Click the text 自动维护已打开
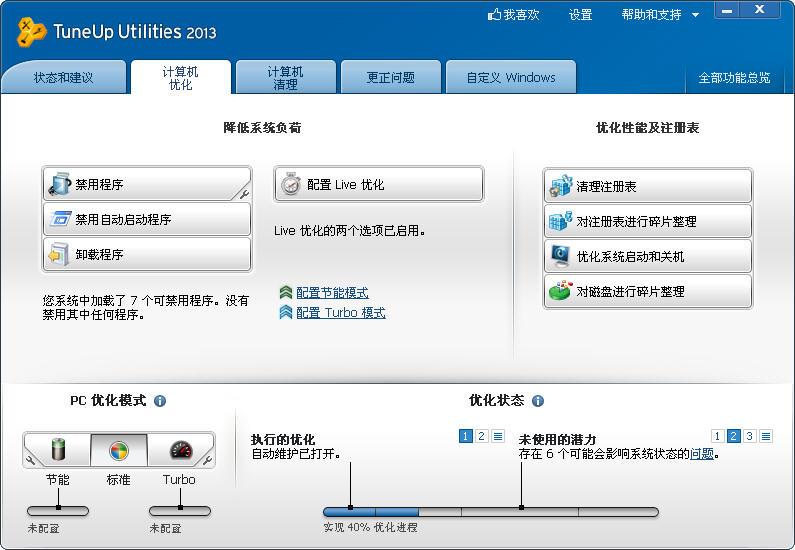The width and height of the screenshot is (795, 550). point(296,453)
